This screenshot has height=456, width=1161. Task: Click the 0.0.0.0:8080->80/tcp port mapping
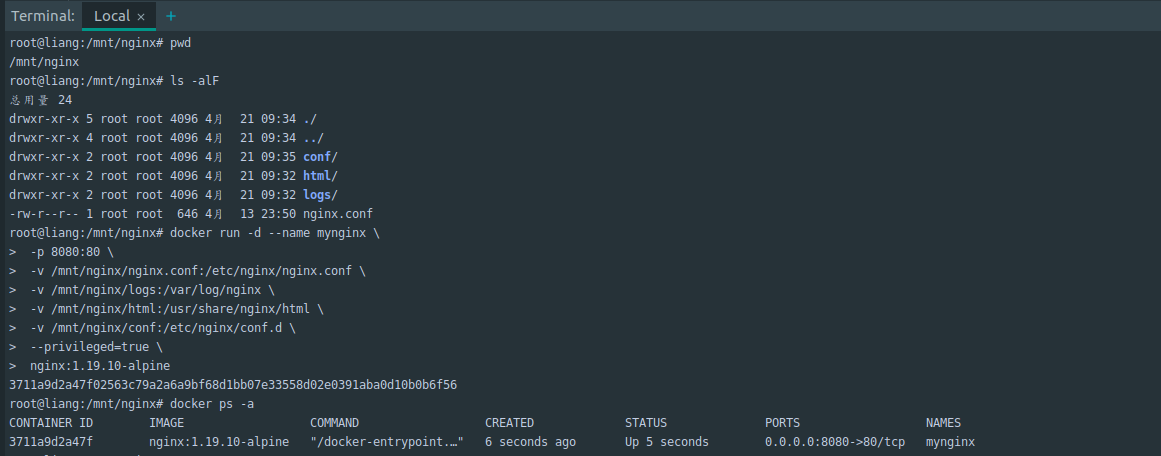(835, 442)
